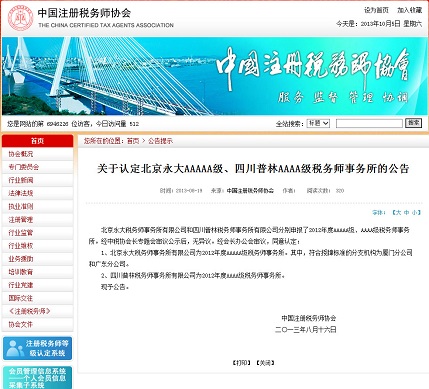Click the site title 中国注册税务师协会 header text
The height and width of the screenshot is (389, 429).
coord(84,13)
